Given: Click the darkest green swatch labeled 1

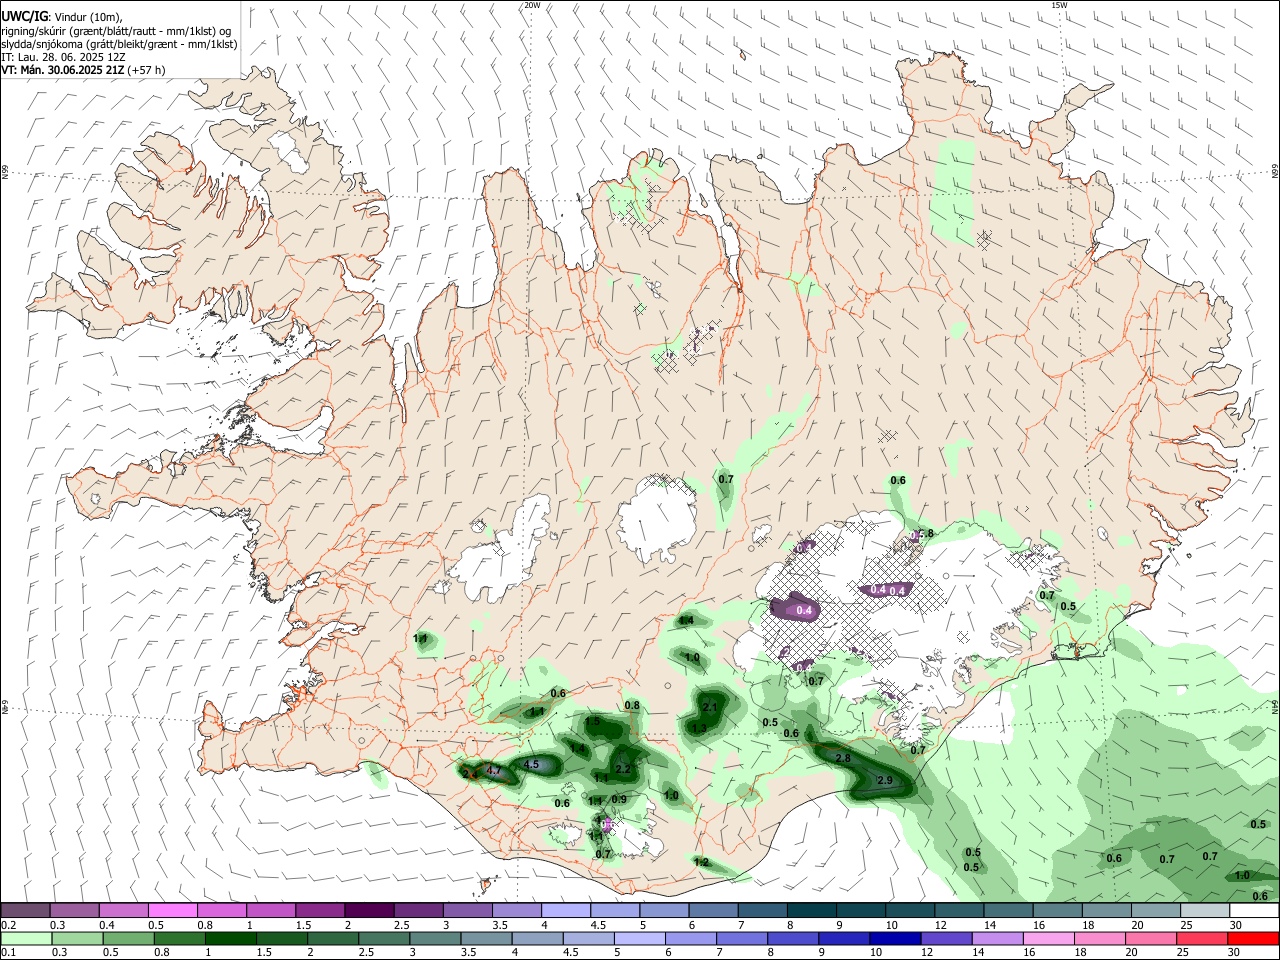Looking at the screenshot, I should pos(229,939).
